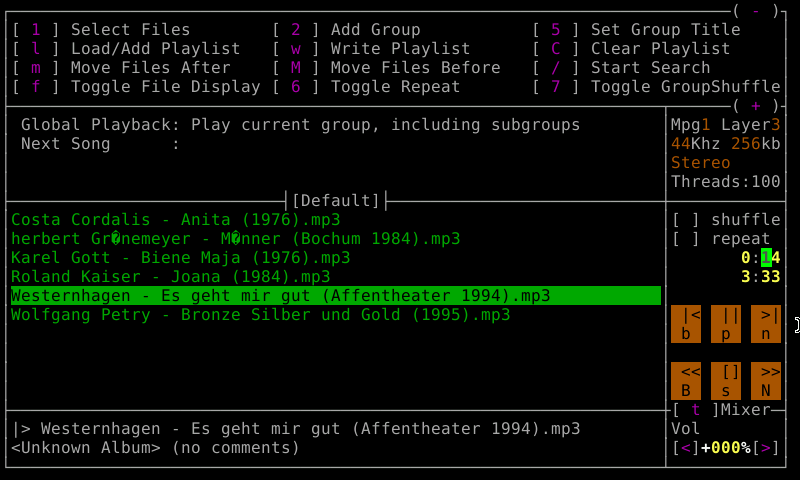Click the Stereo mode indicator
The image size is (800, 480).
(x=701, y=163)
